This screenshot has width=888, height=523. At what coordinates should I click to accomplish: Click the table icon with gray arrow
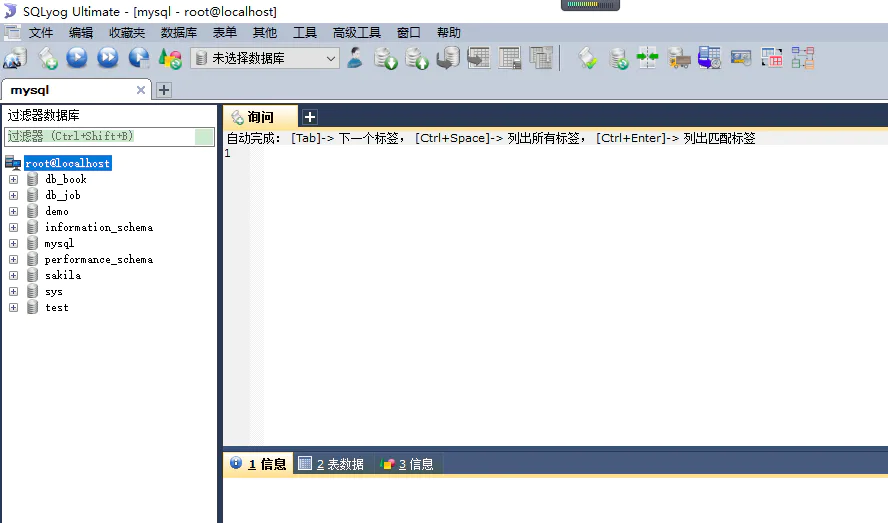tap(479, 58)
